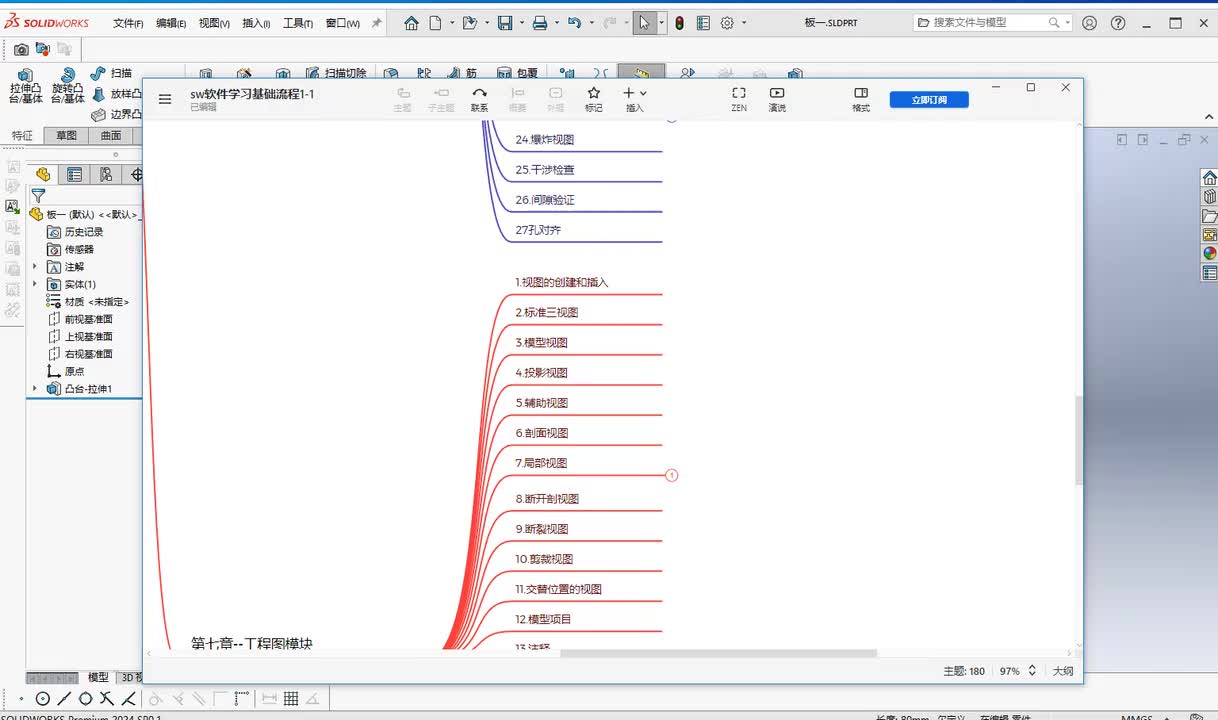Toggle 大纲 outline view in mind map
The image size is (1218, 720).
point(1063,671)
